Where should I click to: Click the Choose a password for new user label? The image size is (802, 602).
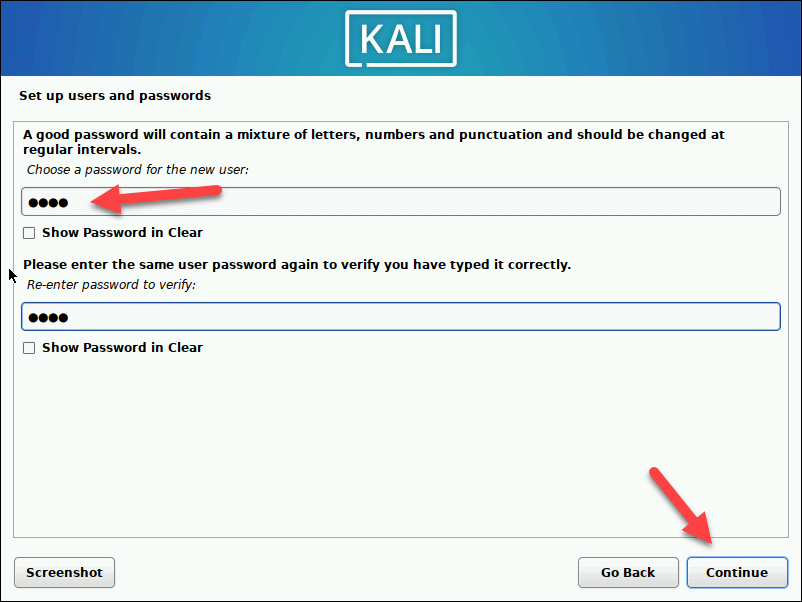pyautogui.click(x=138, y=170)
